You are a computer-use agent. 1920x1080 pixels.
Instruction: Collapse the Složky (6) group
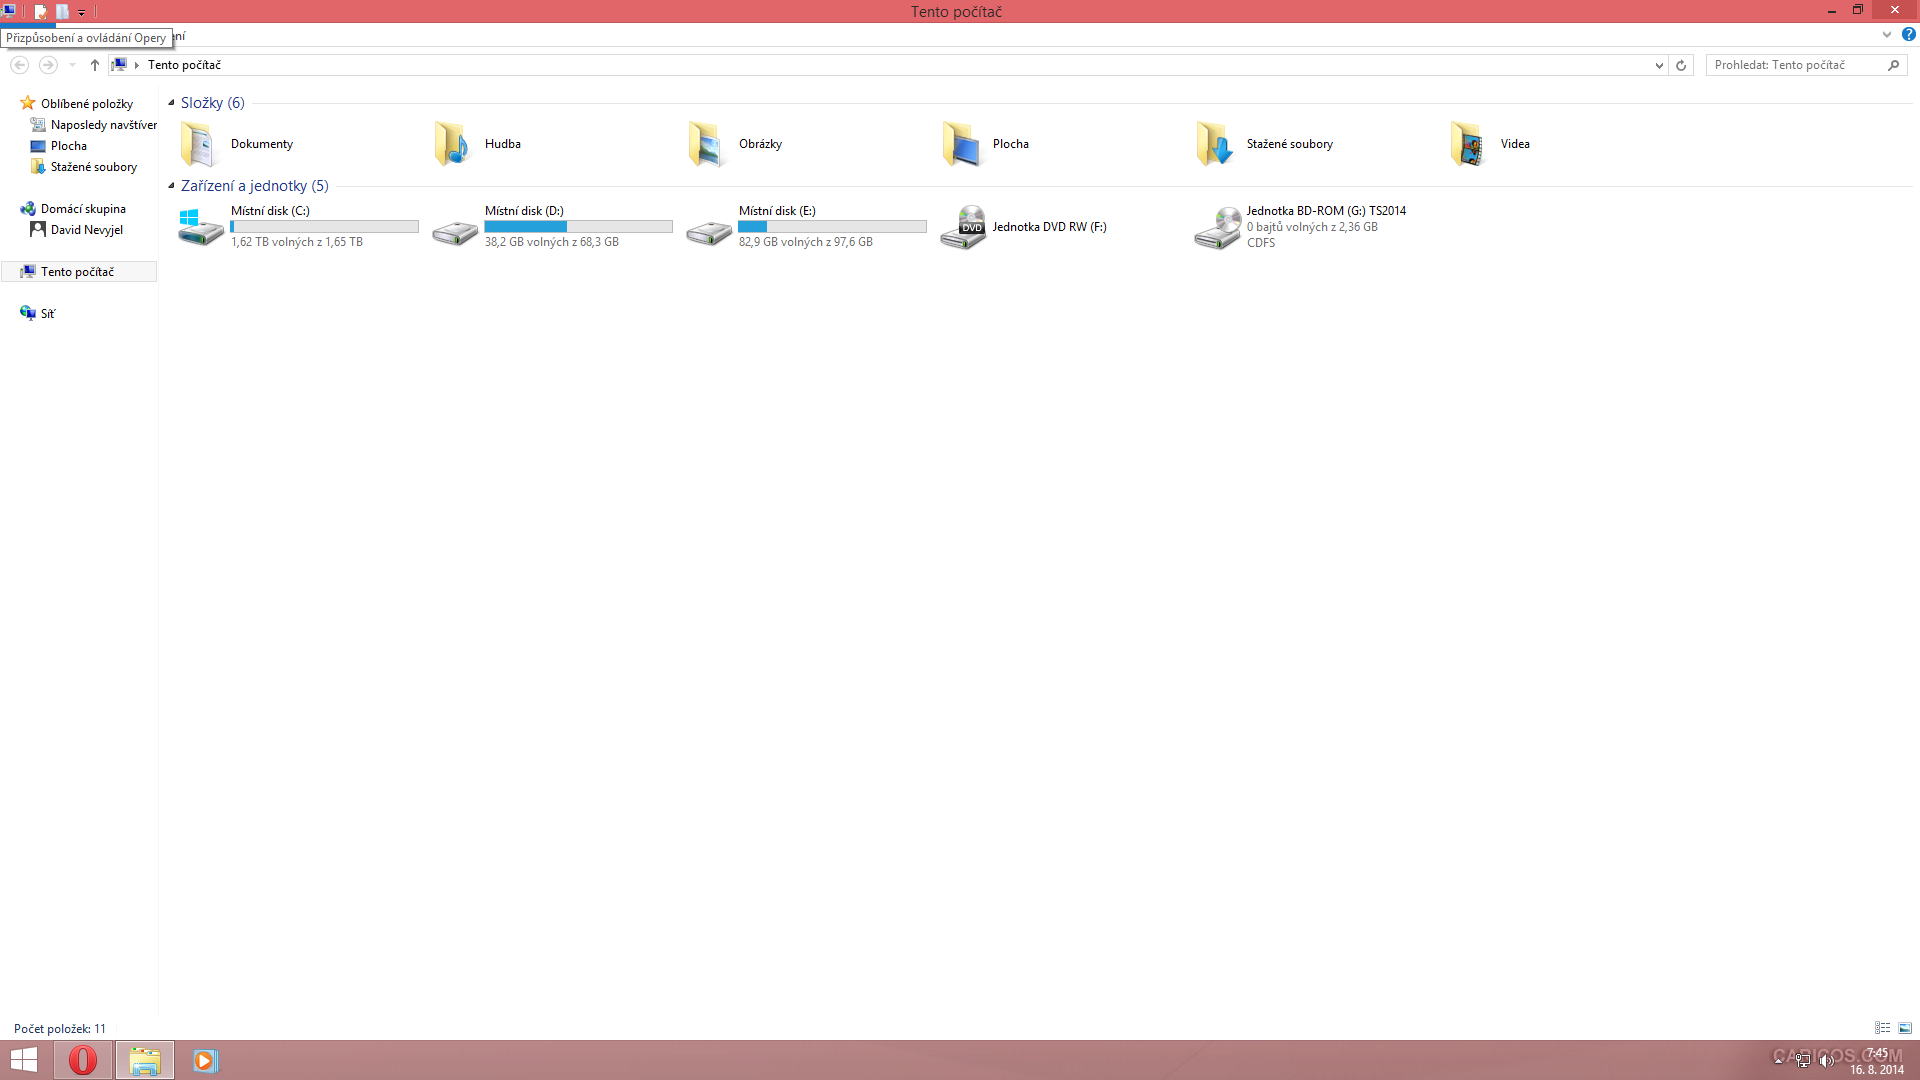[171, 103]
